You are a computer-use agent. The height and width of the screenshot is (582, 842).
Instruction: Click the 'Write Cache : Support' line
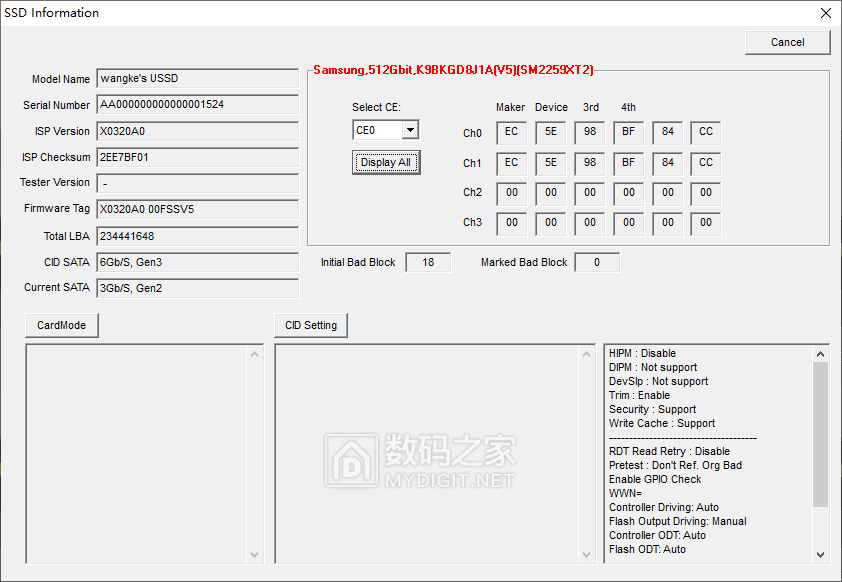[x=662, y=423]
